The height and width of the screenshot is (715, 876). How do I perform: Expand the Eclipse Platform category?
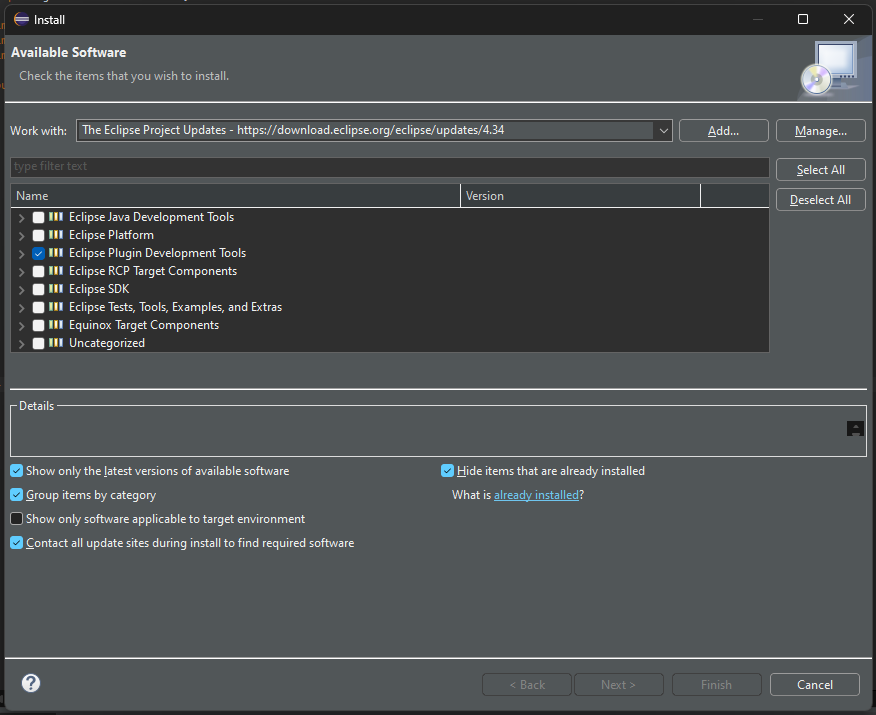tap(21, 236)
